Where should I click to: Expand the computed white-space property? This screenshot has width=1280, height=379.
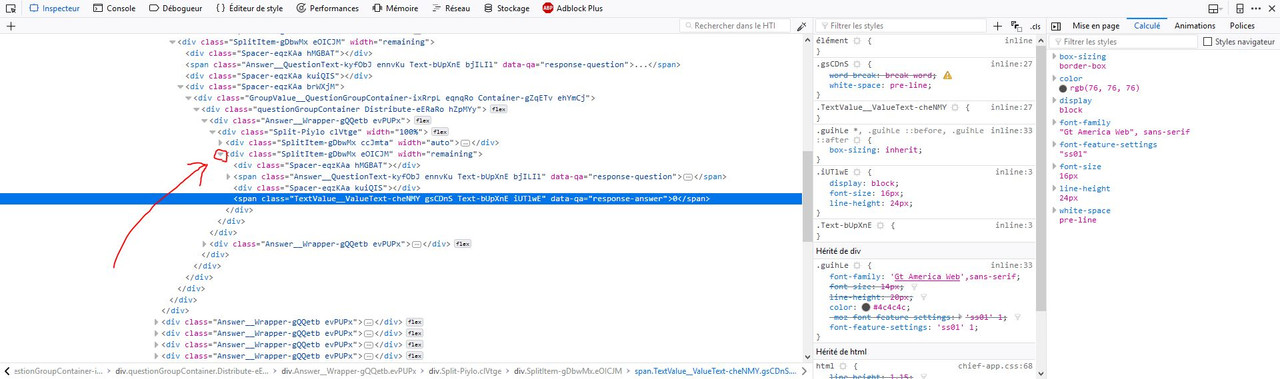pyautogui.click(x=1055, y=210)
